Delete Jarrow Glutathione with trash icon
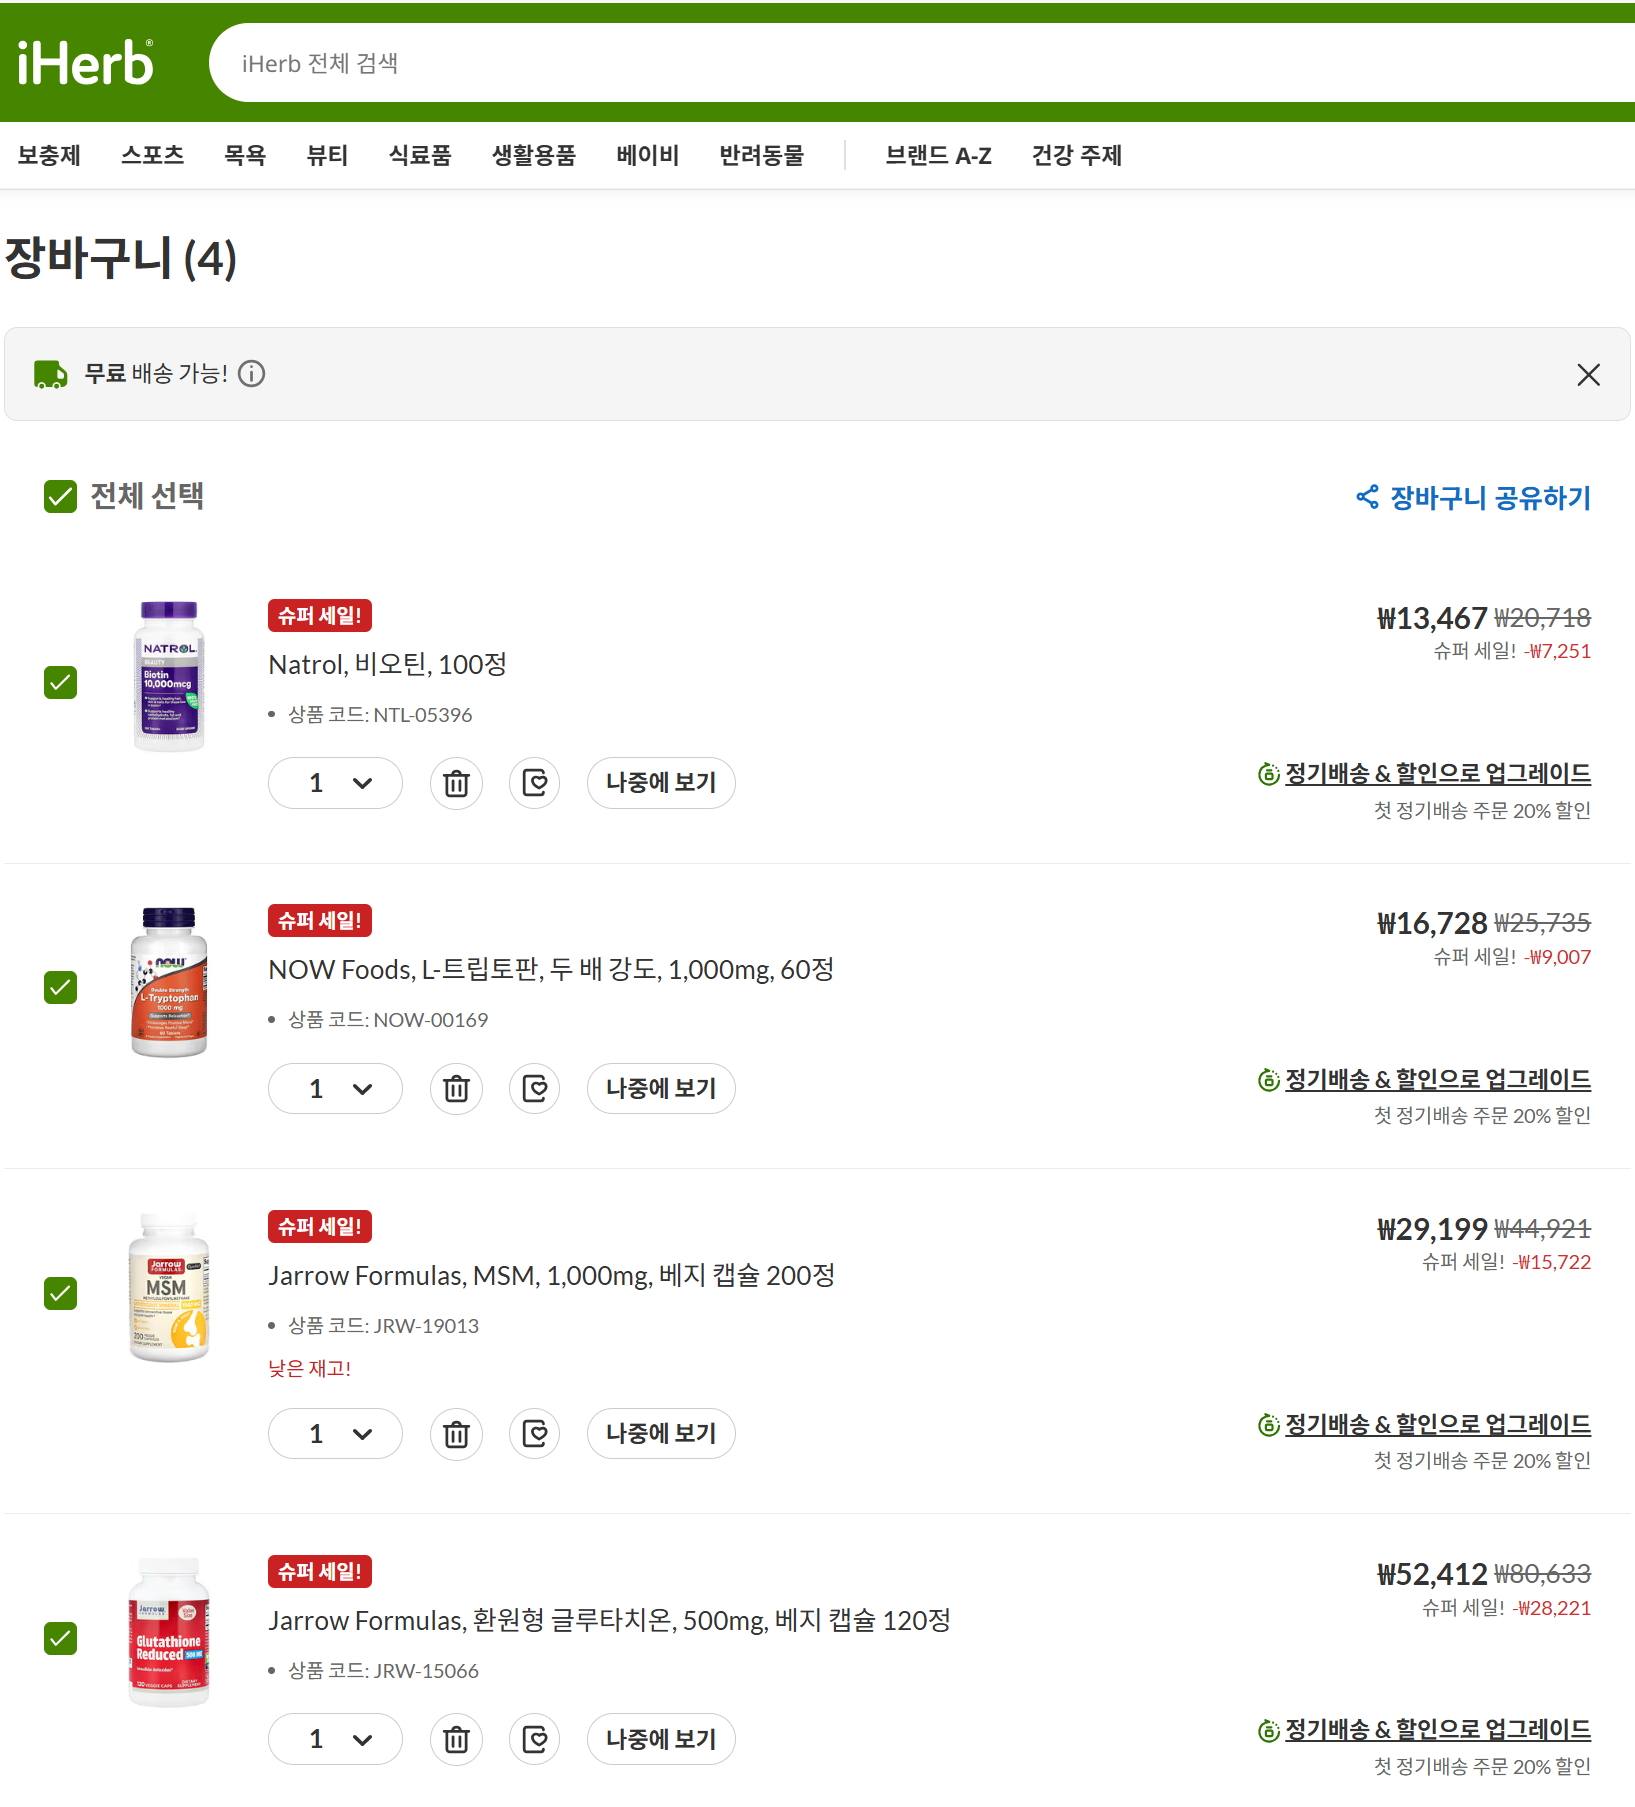The image size is (1635, 1807). pos(456,1739)
